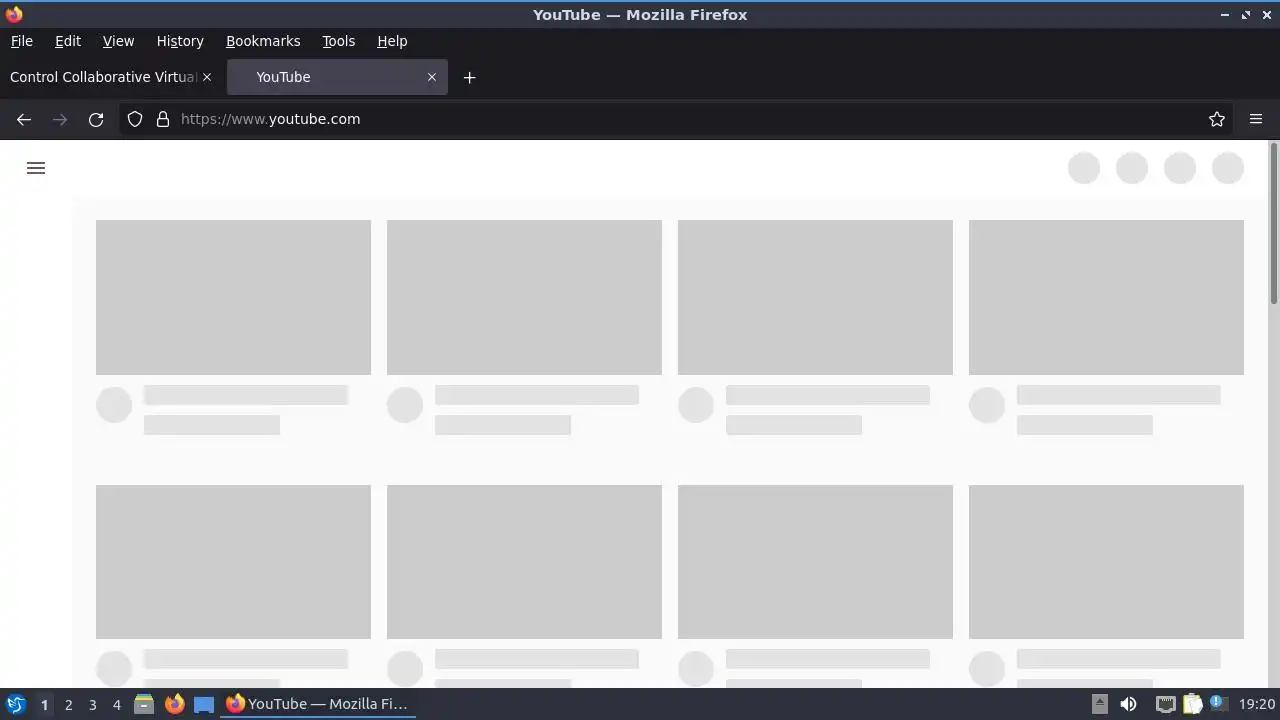This screenshot has height=720, width=1280.
Task: Open the File menu
Action: [x=21, y=41]
